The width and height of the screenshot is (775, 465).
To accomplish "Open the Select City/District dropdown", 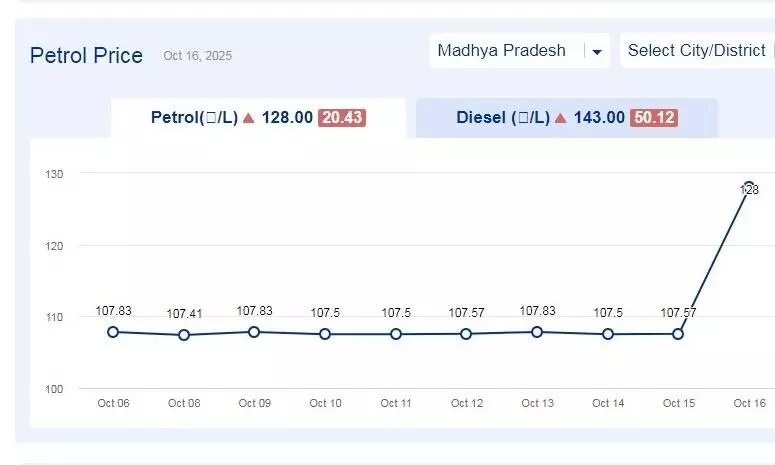I will 696,51.
